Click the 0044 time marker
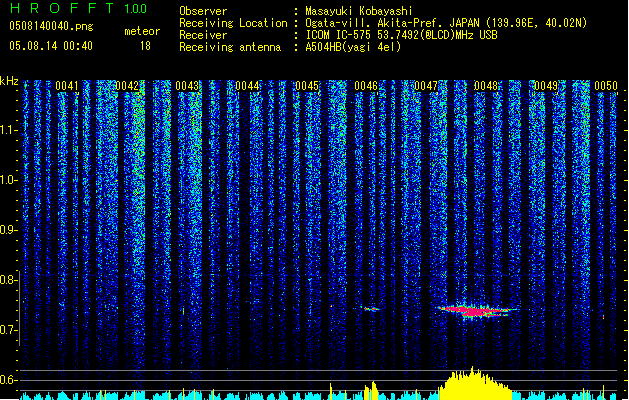This screenshot has height=400, width=629. [247, 86]
